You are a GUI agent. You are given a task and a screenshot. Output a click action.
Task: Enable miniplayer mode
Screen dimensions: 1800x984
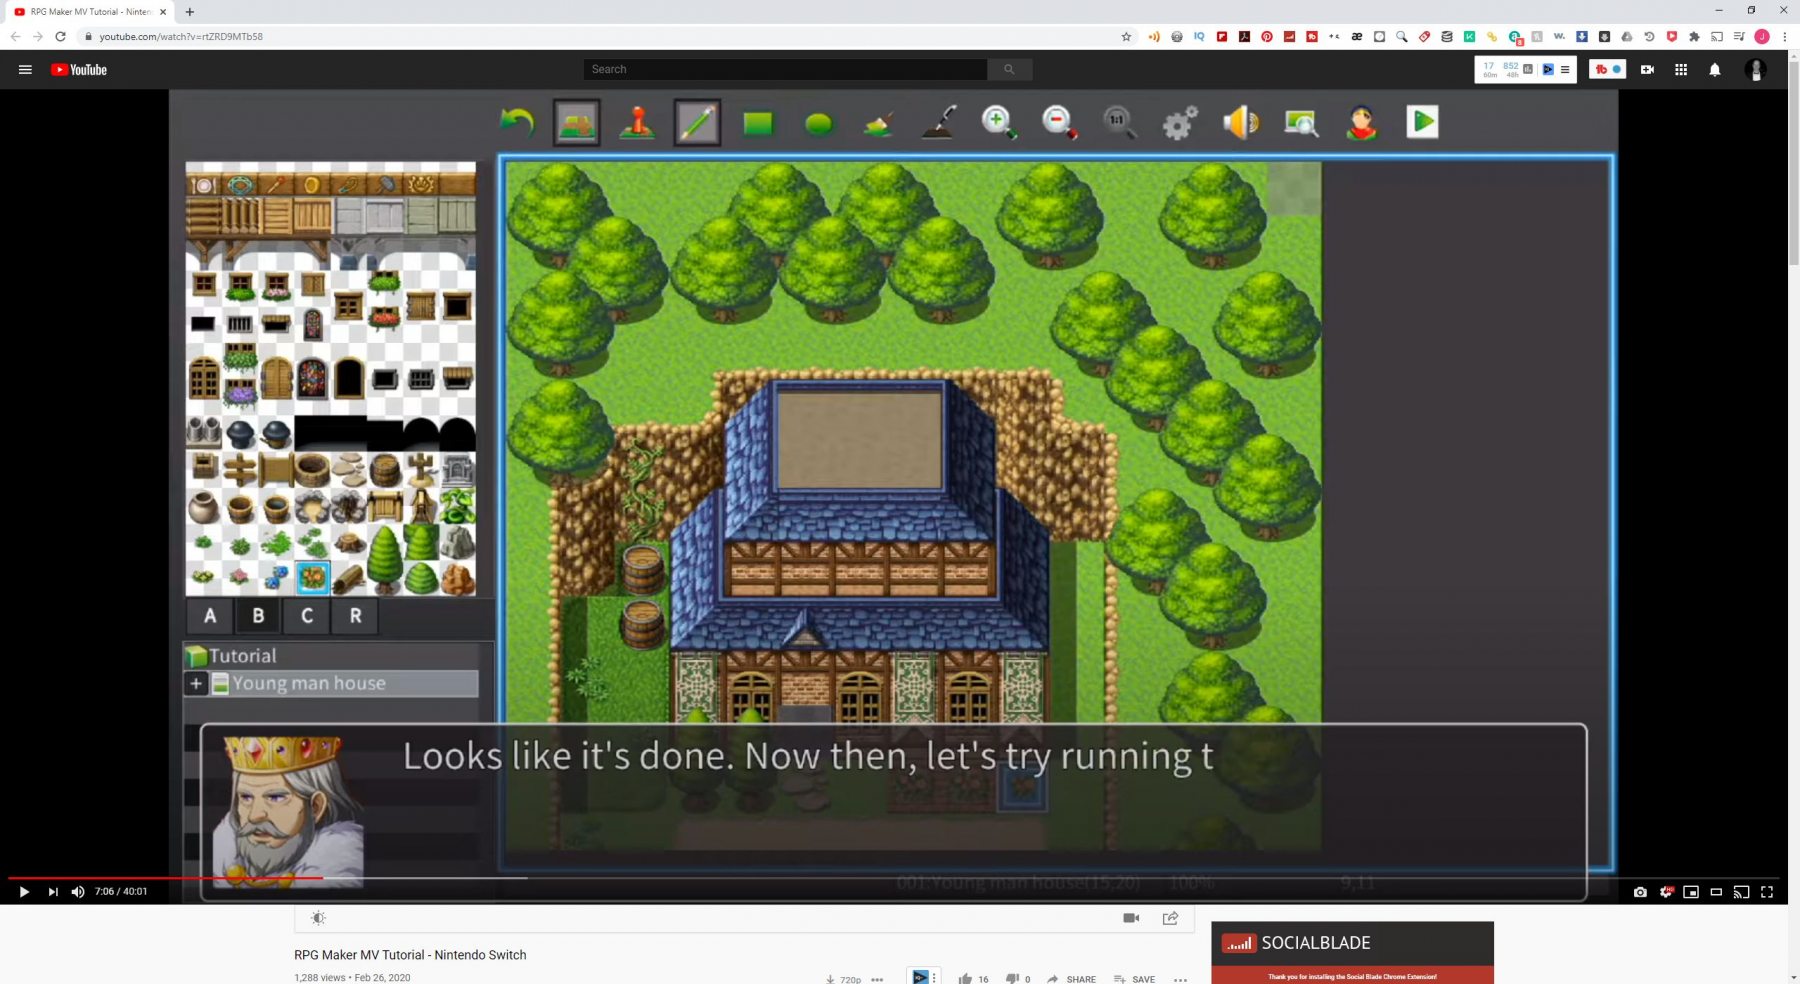point(1691,892)
